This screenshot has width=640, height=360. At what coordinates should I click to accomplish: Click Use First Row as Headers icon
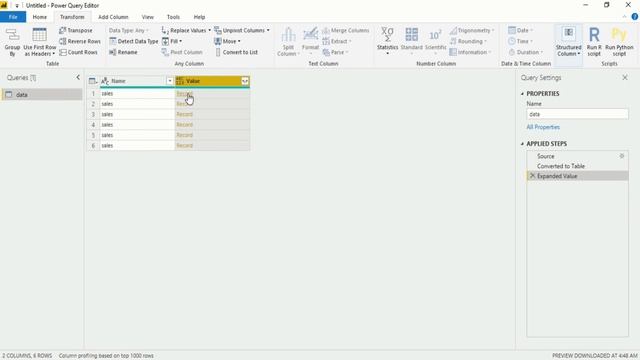tap(40, 42)
